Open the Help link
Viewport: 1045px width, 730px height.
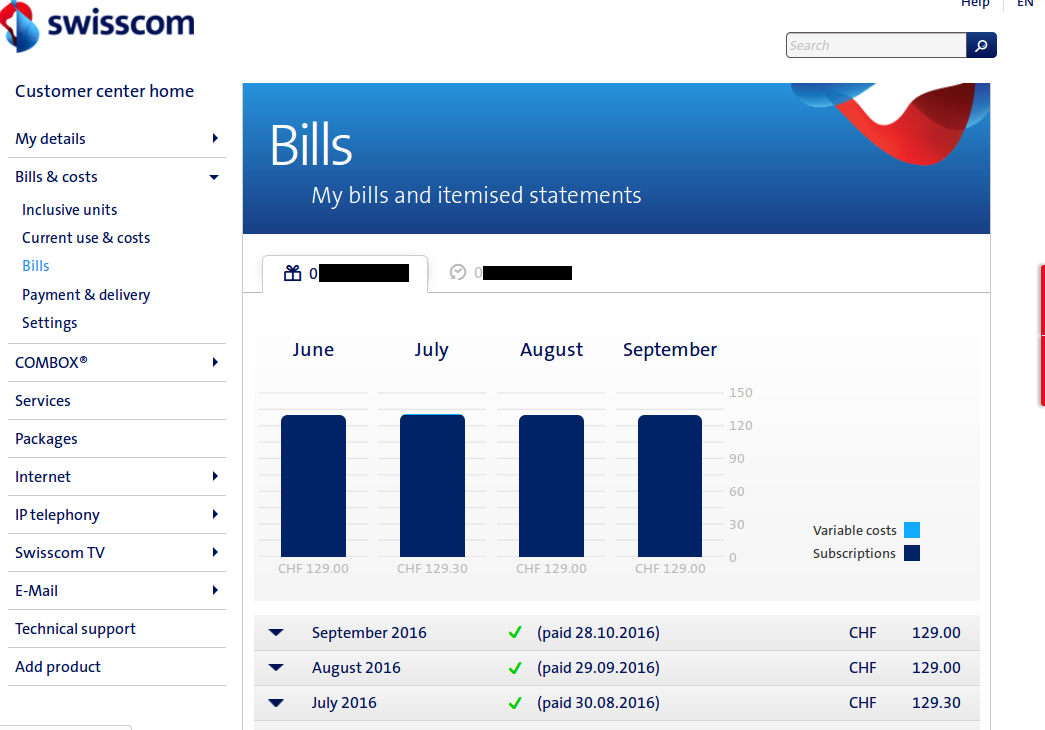pos(975,4)
